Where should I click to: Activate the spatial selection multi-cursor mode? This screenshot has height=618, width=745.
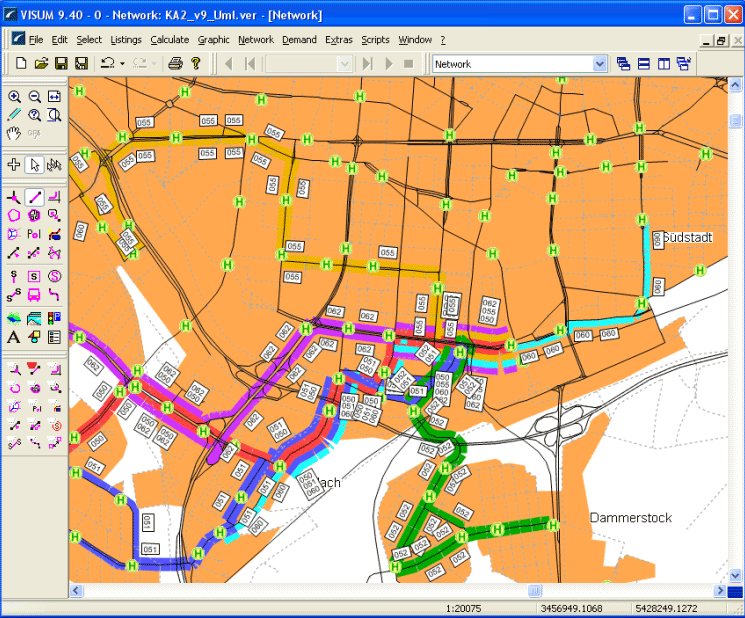54,165
